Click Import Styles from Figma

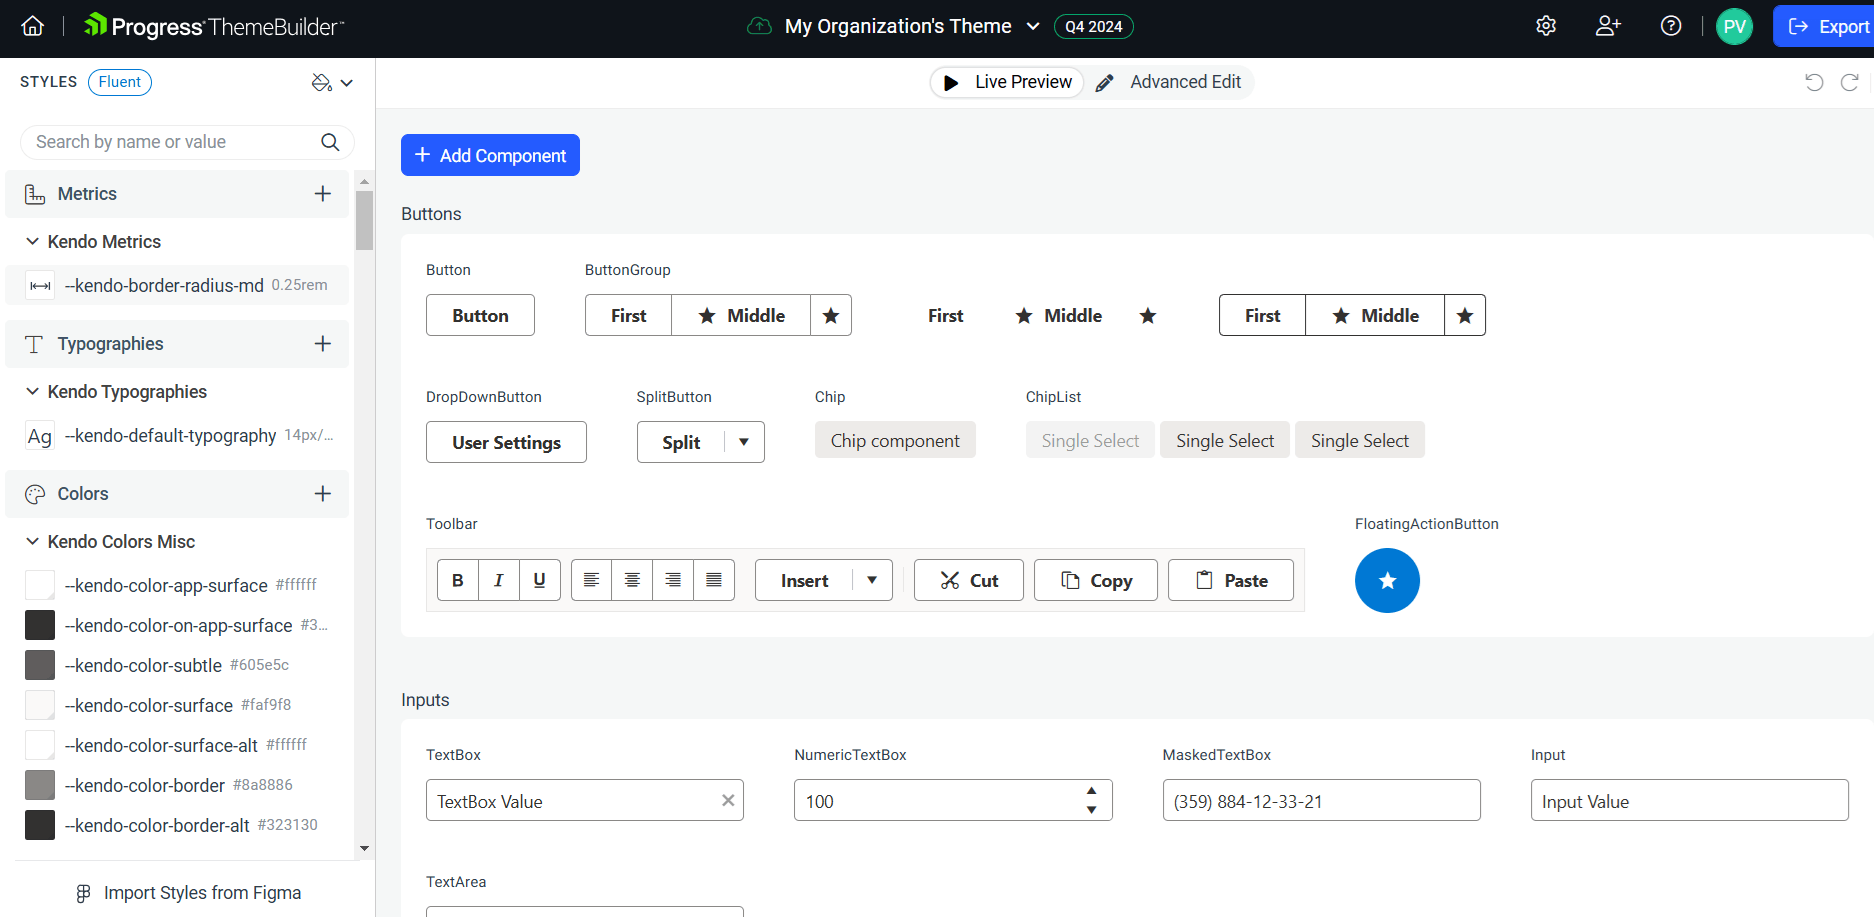(189, 893)
